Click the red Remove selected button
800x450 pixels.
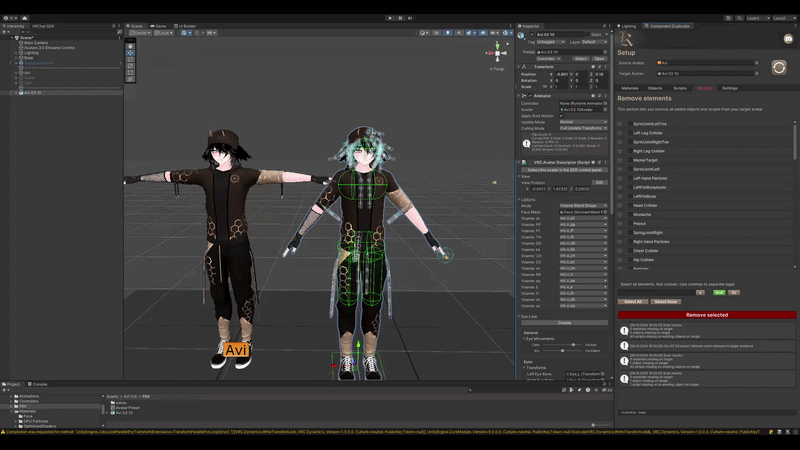(x=707, y=315)
